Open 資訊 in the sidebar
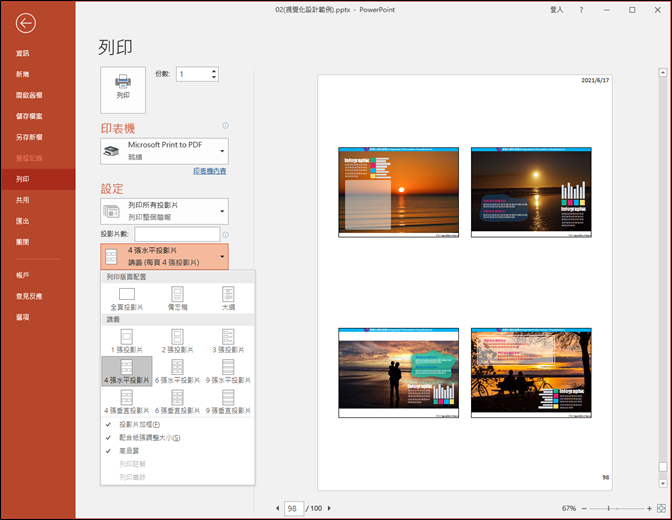The image size is (672, 520). click(x=38, y=53)
